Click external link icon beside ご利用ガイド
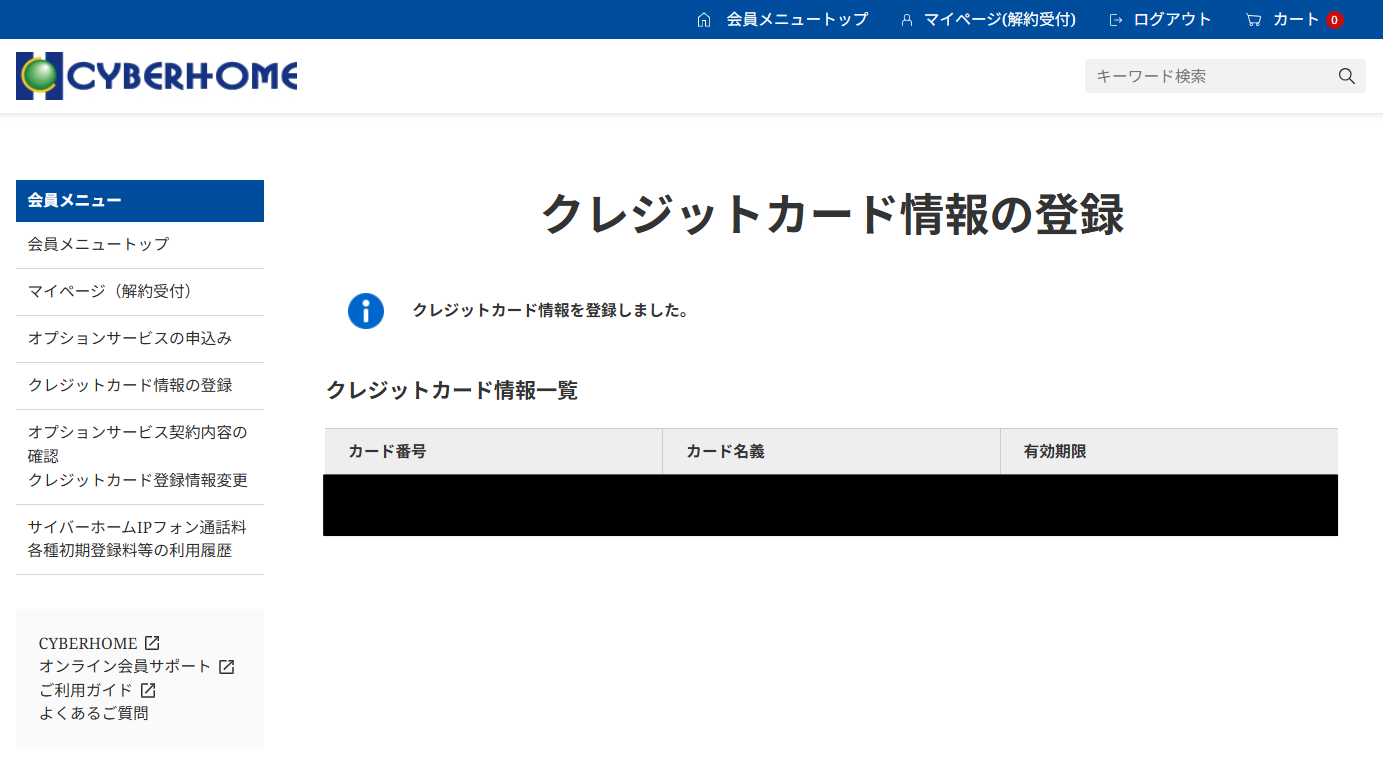Screen dimensions: 1383x761 148,690
